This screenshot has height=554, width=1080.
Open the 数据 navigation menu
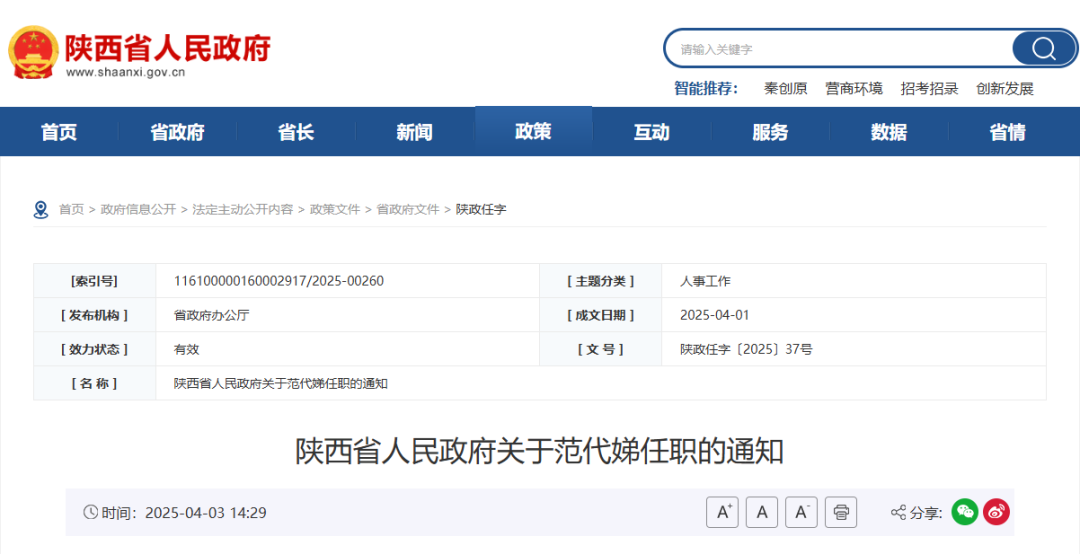pos(888,132)
